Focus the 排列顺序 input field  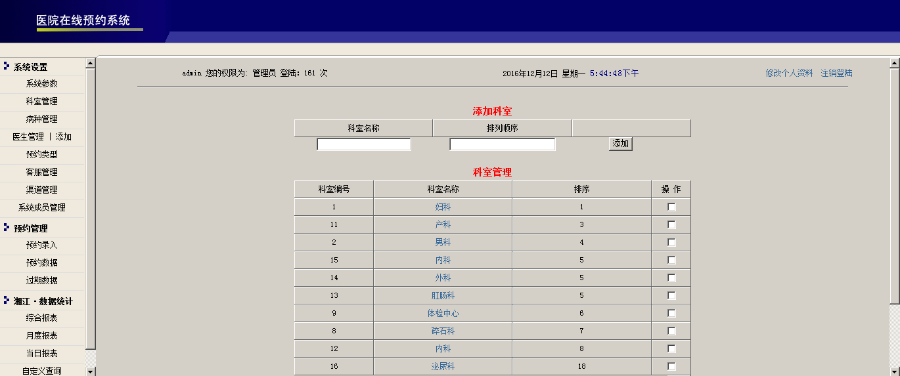pyautogui.click(x=502, y=144)
